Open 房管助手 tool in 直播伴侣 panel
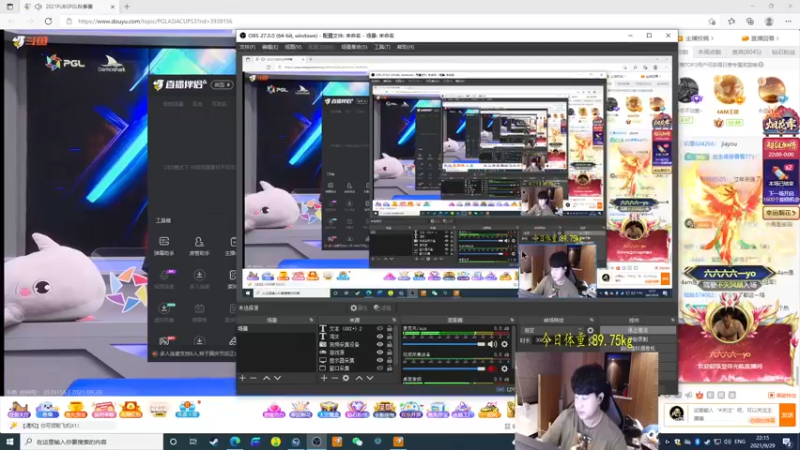Viewport: 800px width, 450px height. [199, 246]
